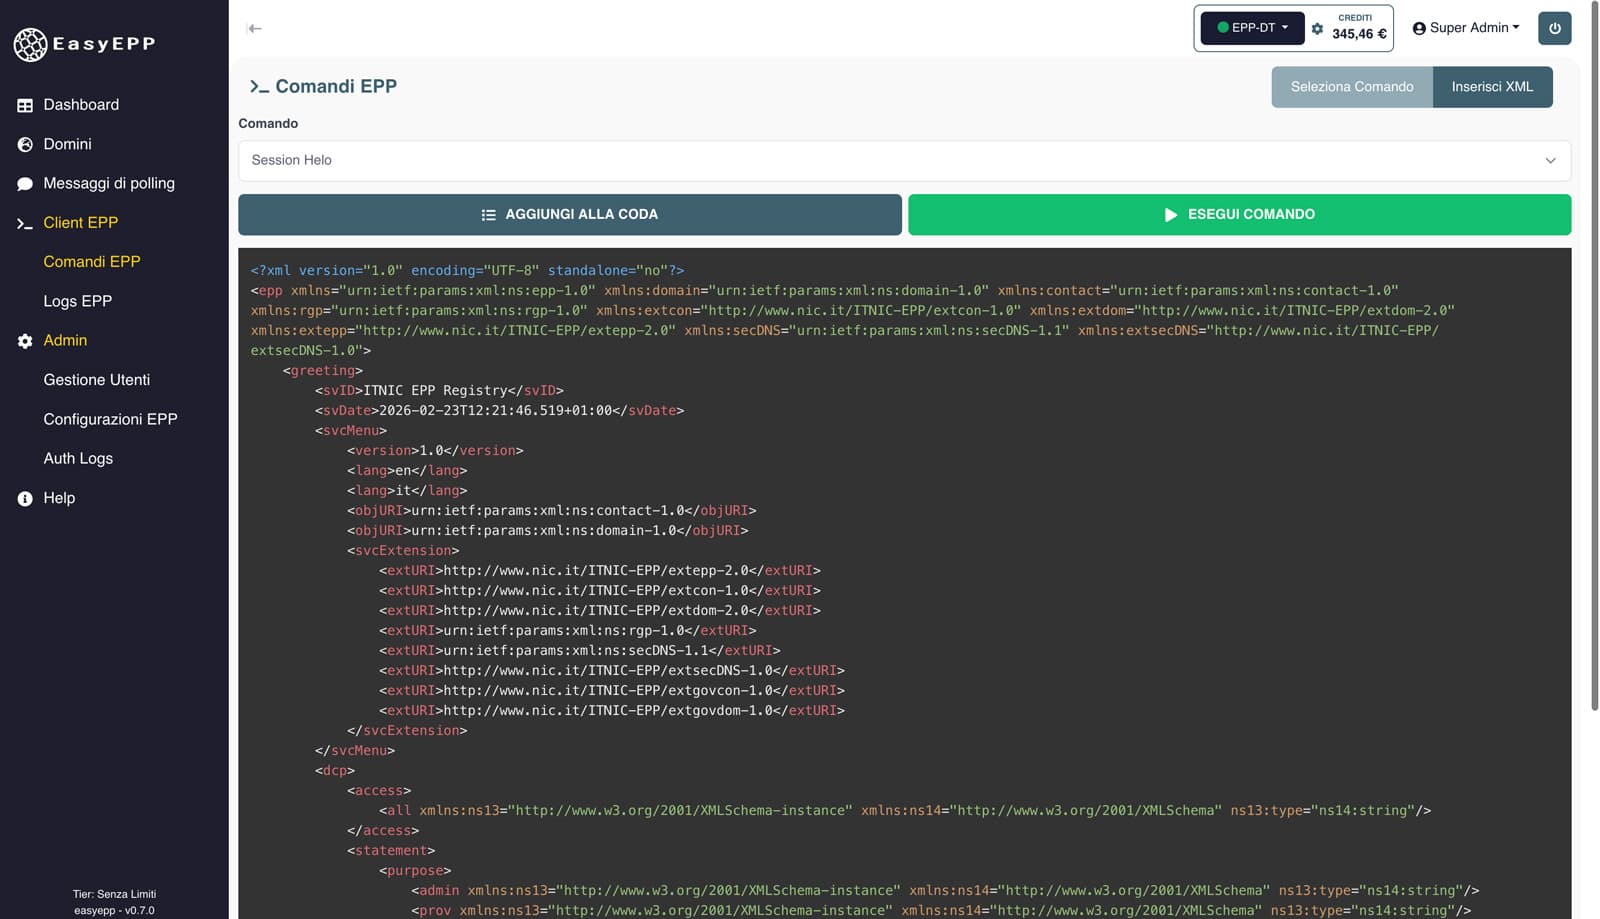Open Logs EPP in sidebar
The height and width of the screenshot is (919, 1600).
(x=77, y=301)
